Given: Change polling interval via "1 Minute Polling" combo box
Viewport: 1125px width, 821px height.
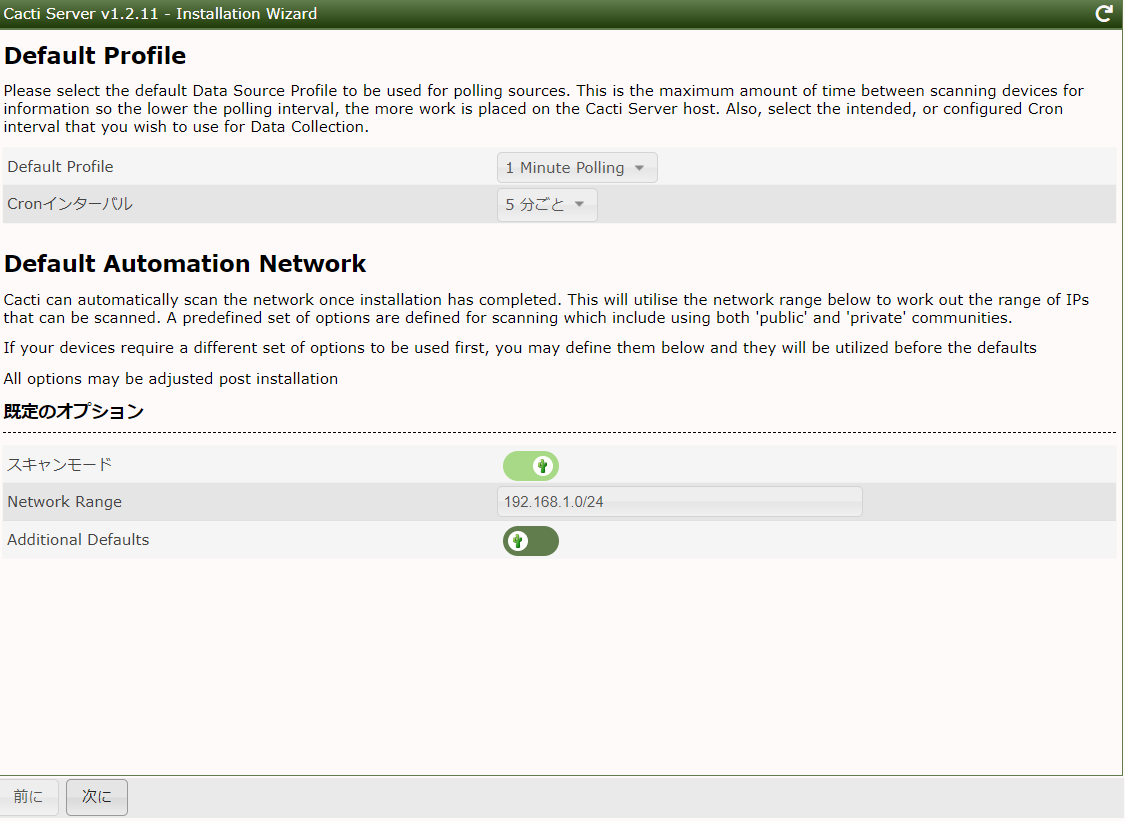Looking at the screenshot, I should coord(577,167).
